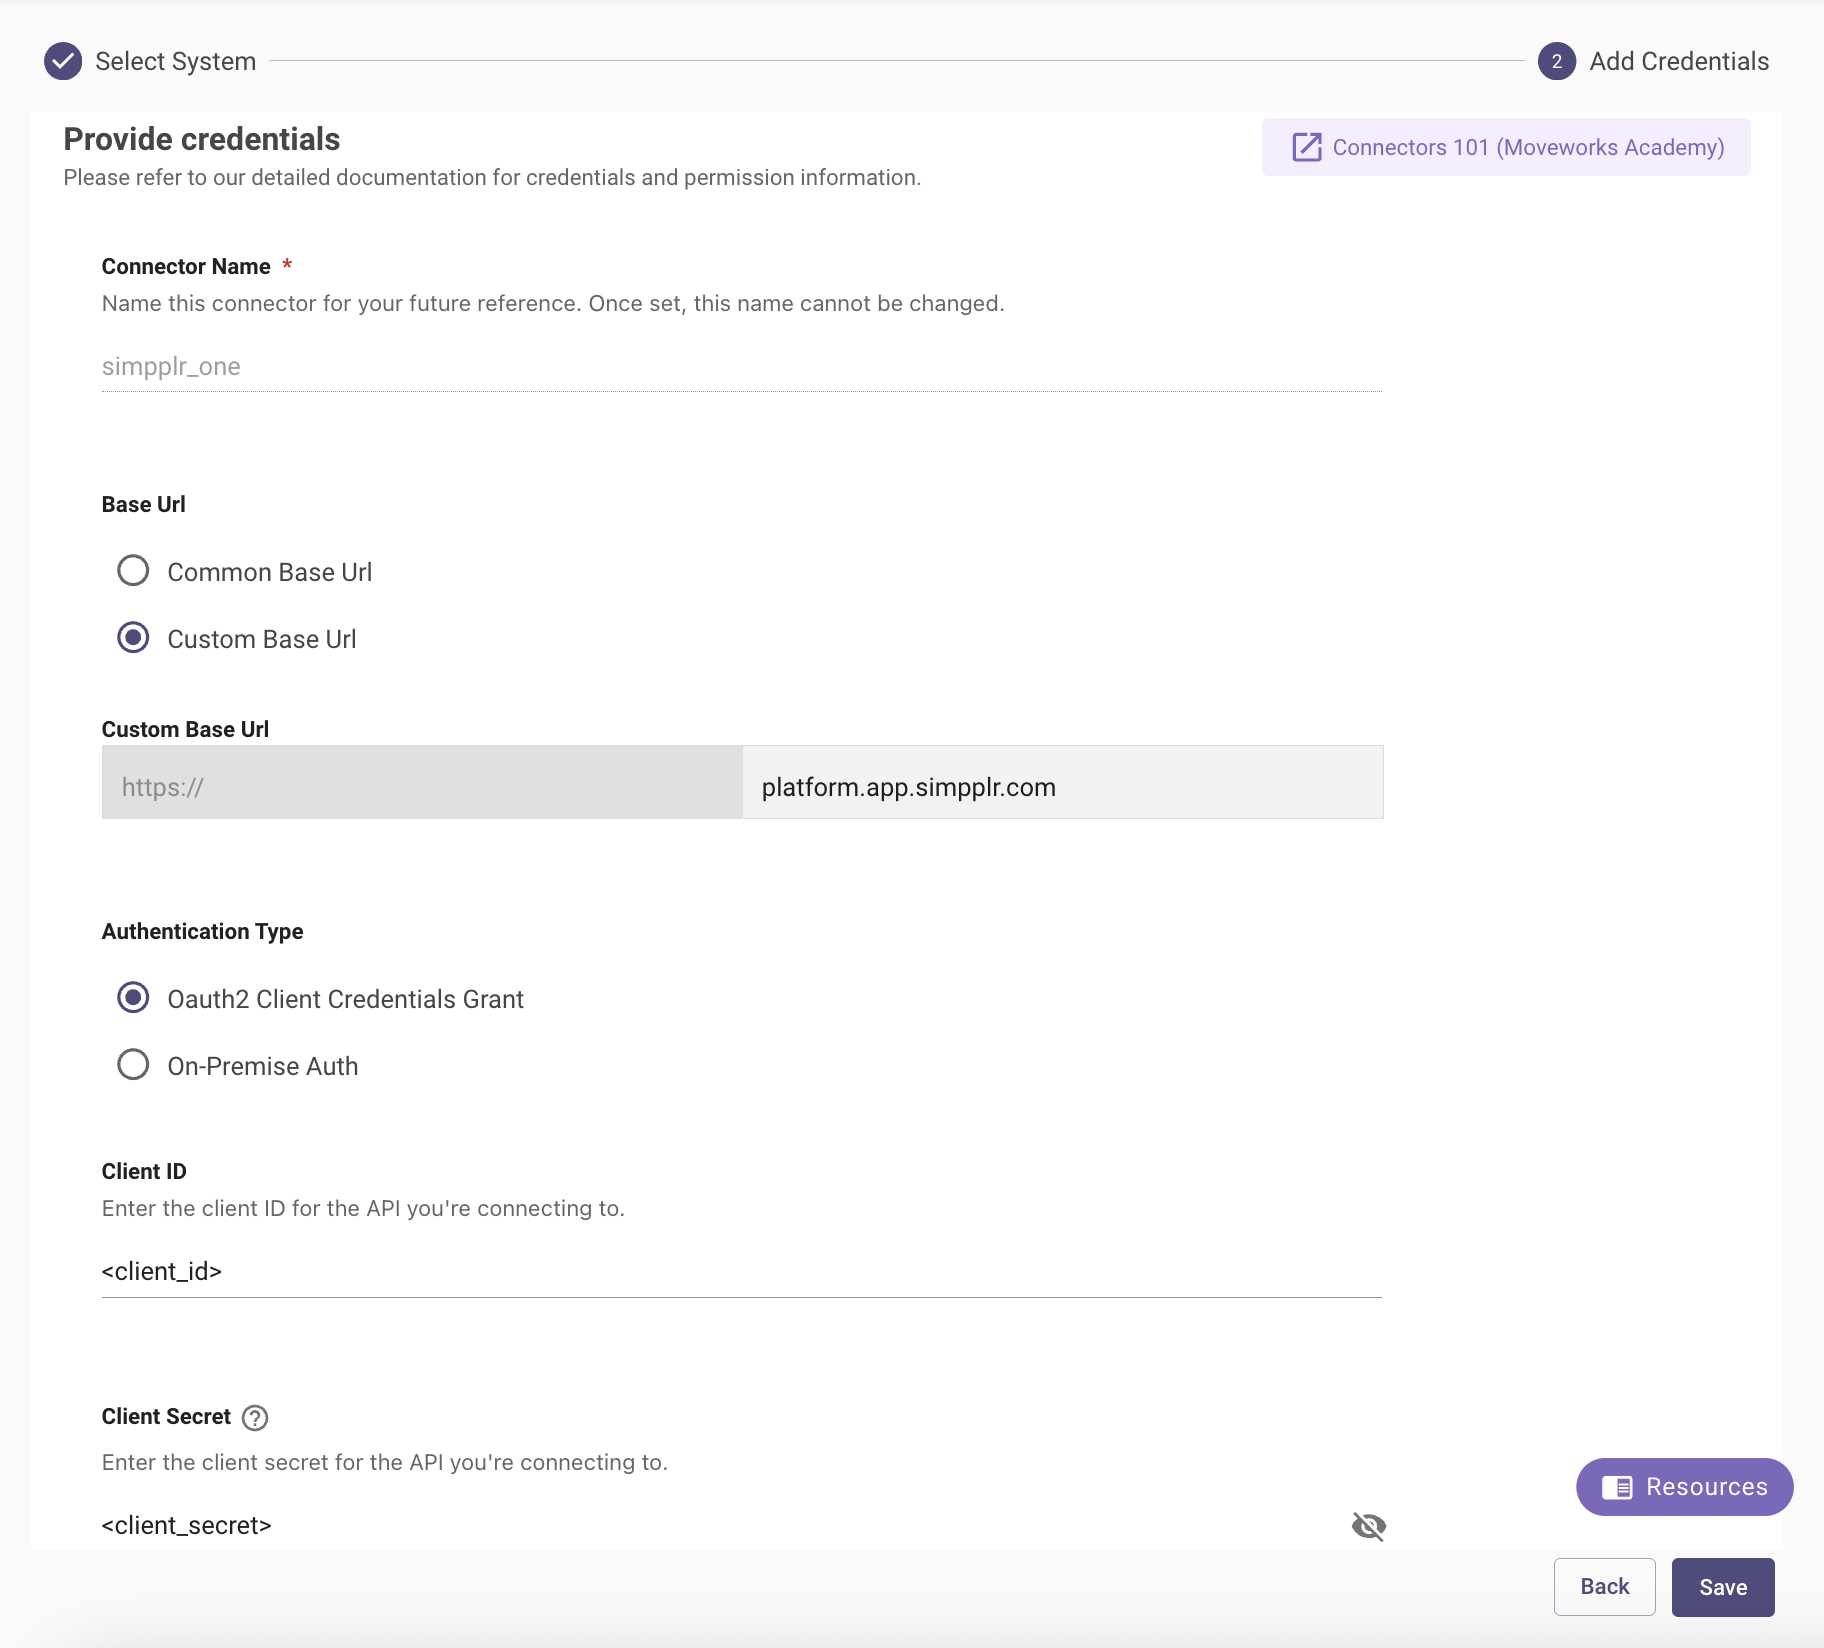Choose On-Premise Auth authentication type

point(133,1065)
